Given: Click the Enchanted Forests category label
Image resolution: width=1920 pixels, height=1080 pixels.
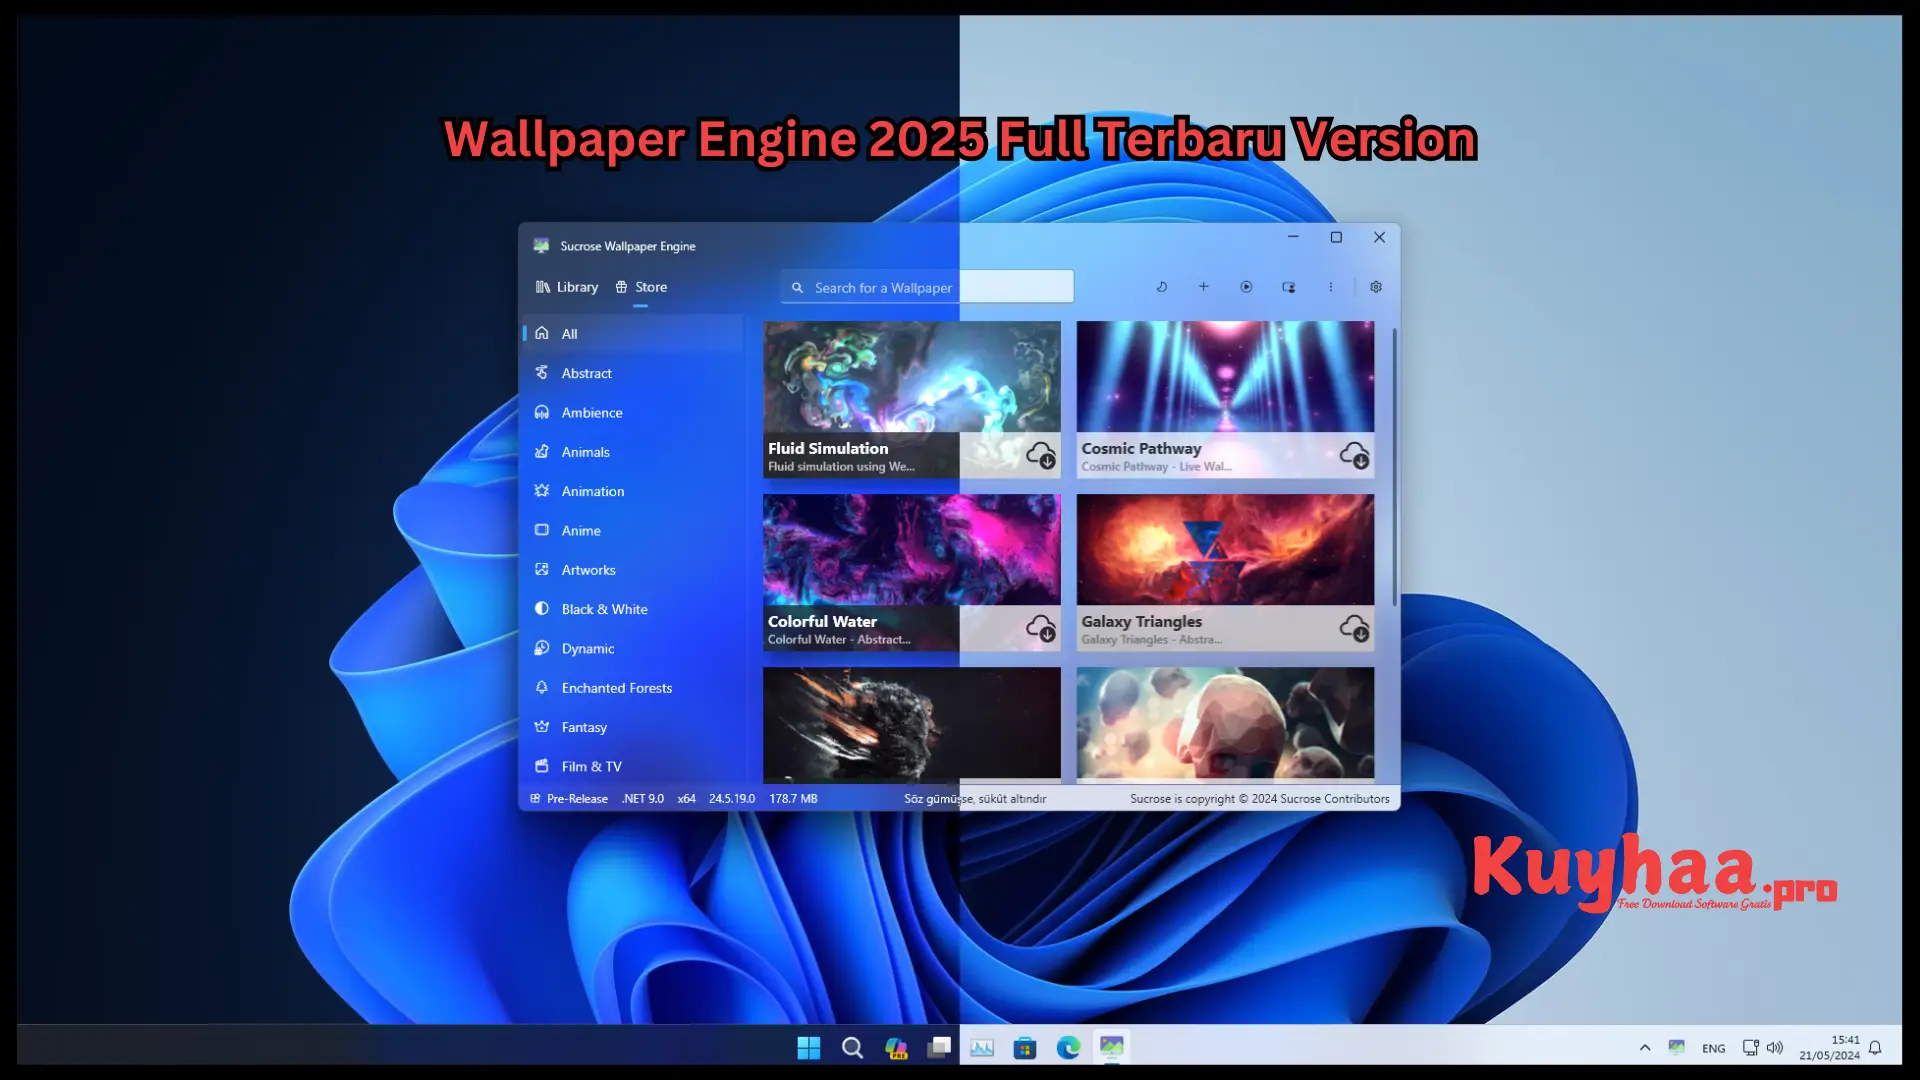Looking at the screenshot, I should pos(617,688).
